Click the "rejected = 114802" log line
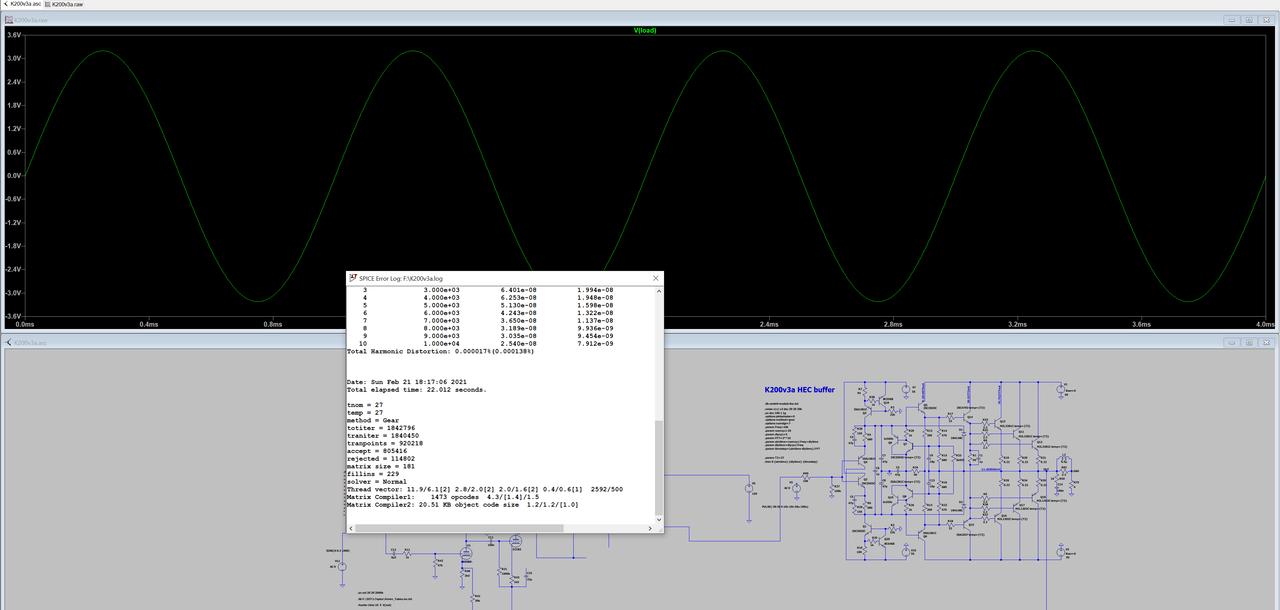This screenshot has width=1280, height=610. coord(382,458)
